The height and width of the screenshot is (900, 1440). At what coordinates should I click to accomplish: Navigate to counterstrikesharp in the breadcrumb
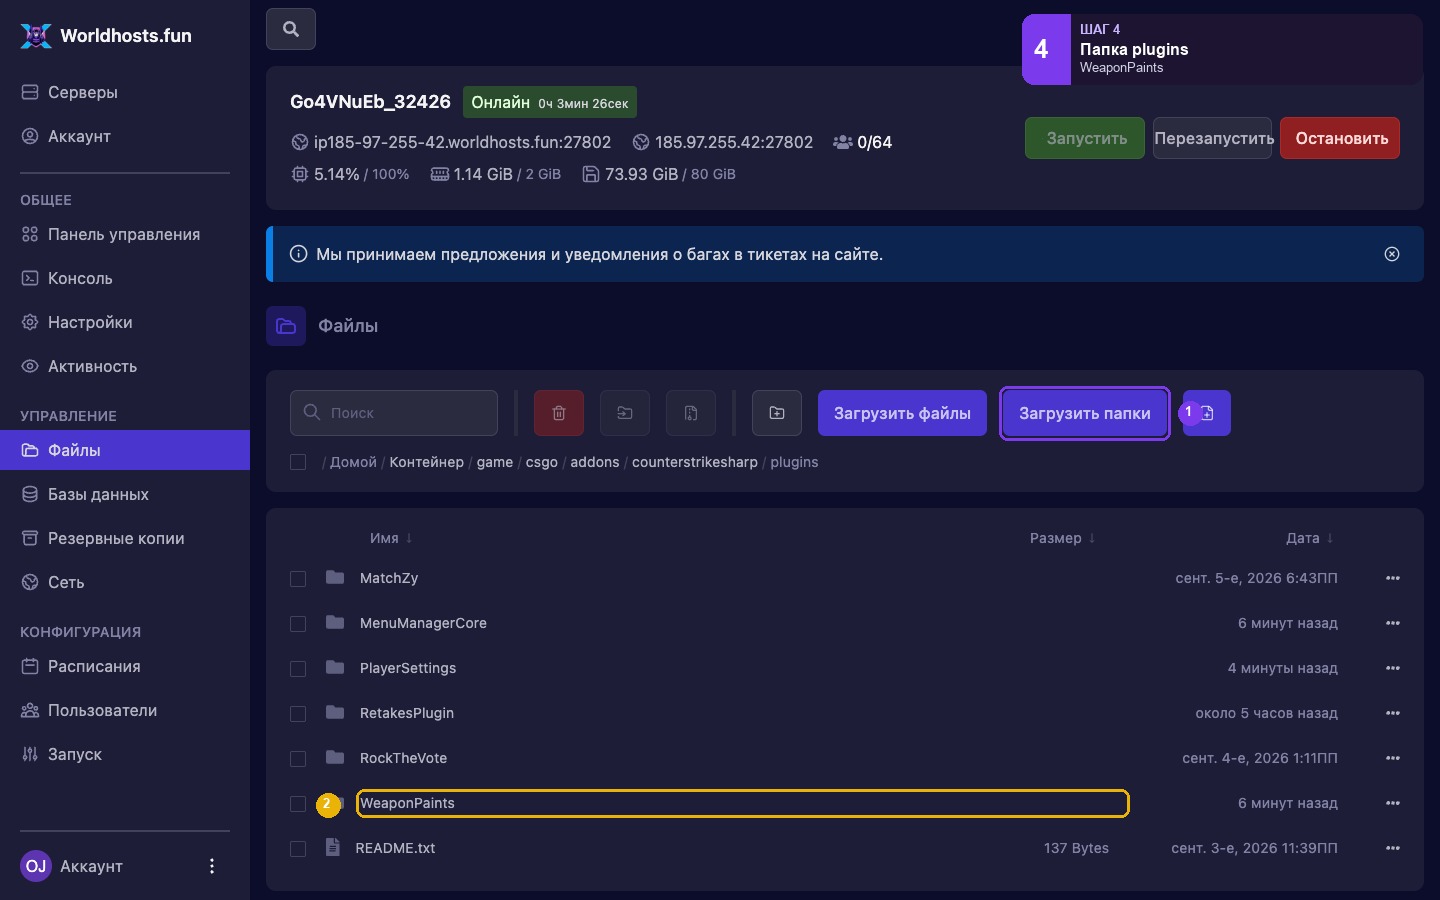(x=695, y=462)
